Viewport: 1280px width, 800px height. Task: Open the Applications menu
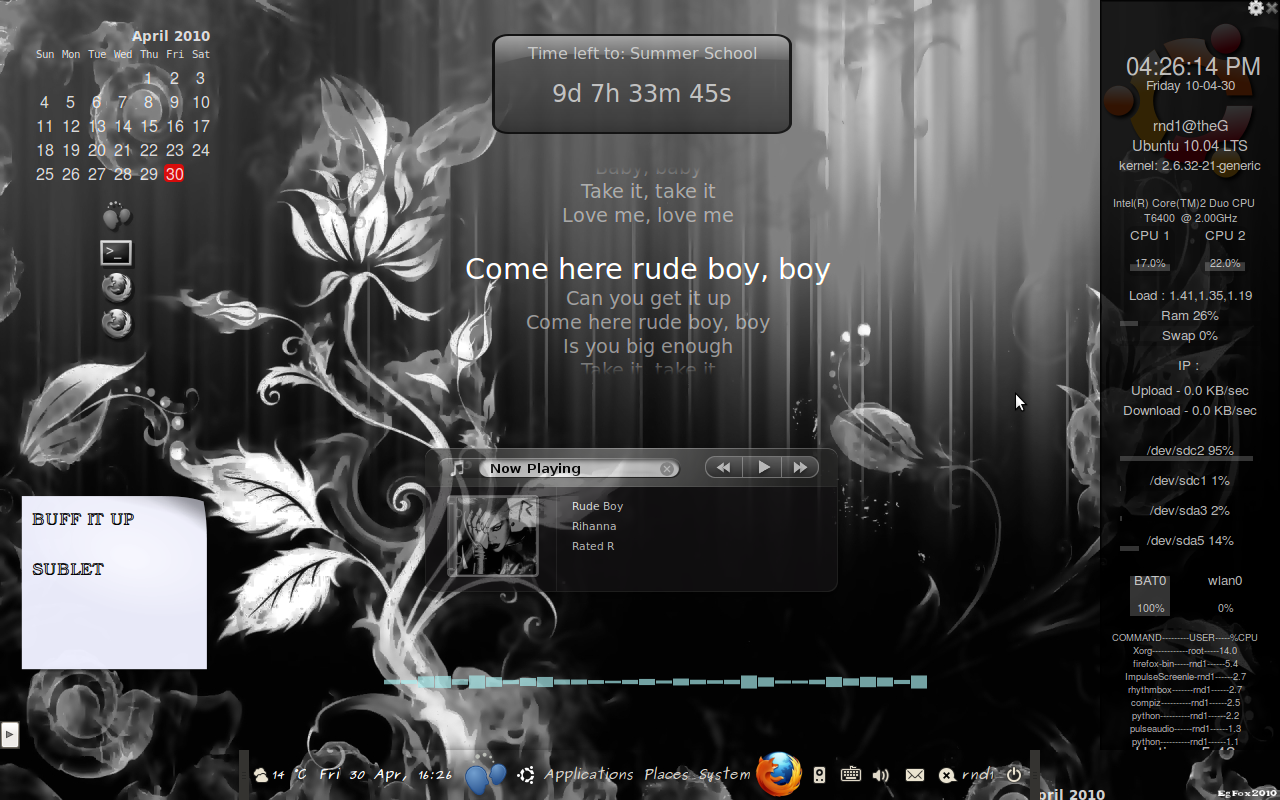[x=589, y=775]
